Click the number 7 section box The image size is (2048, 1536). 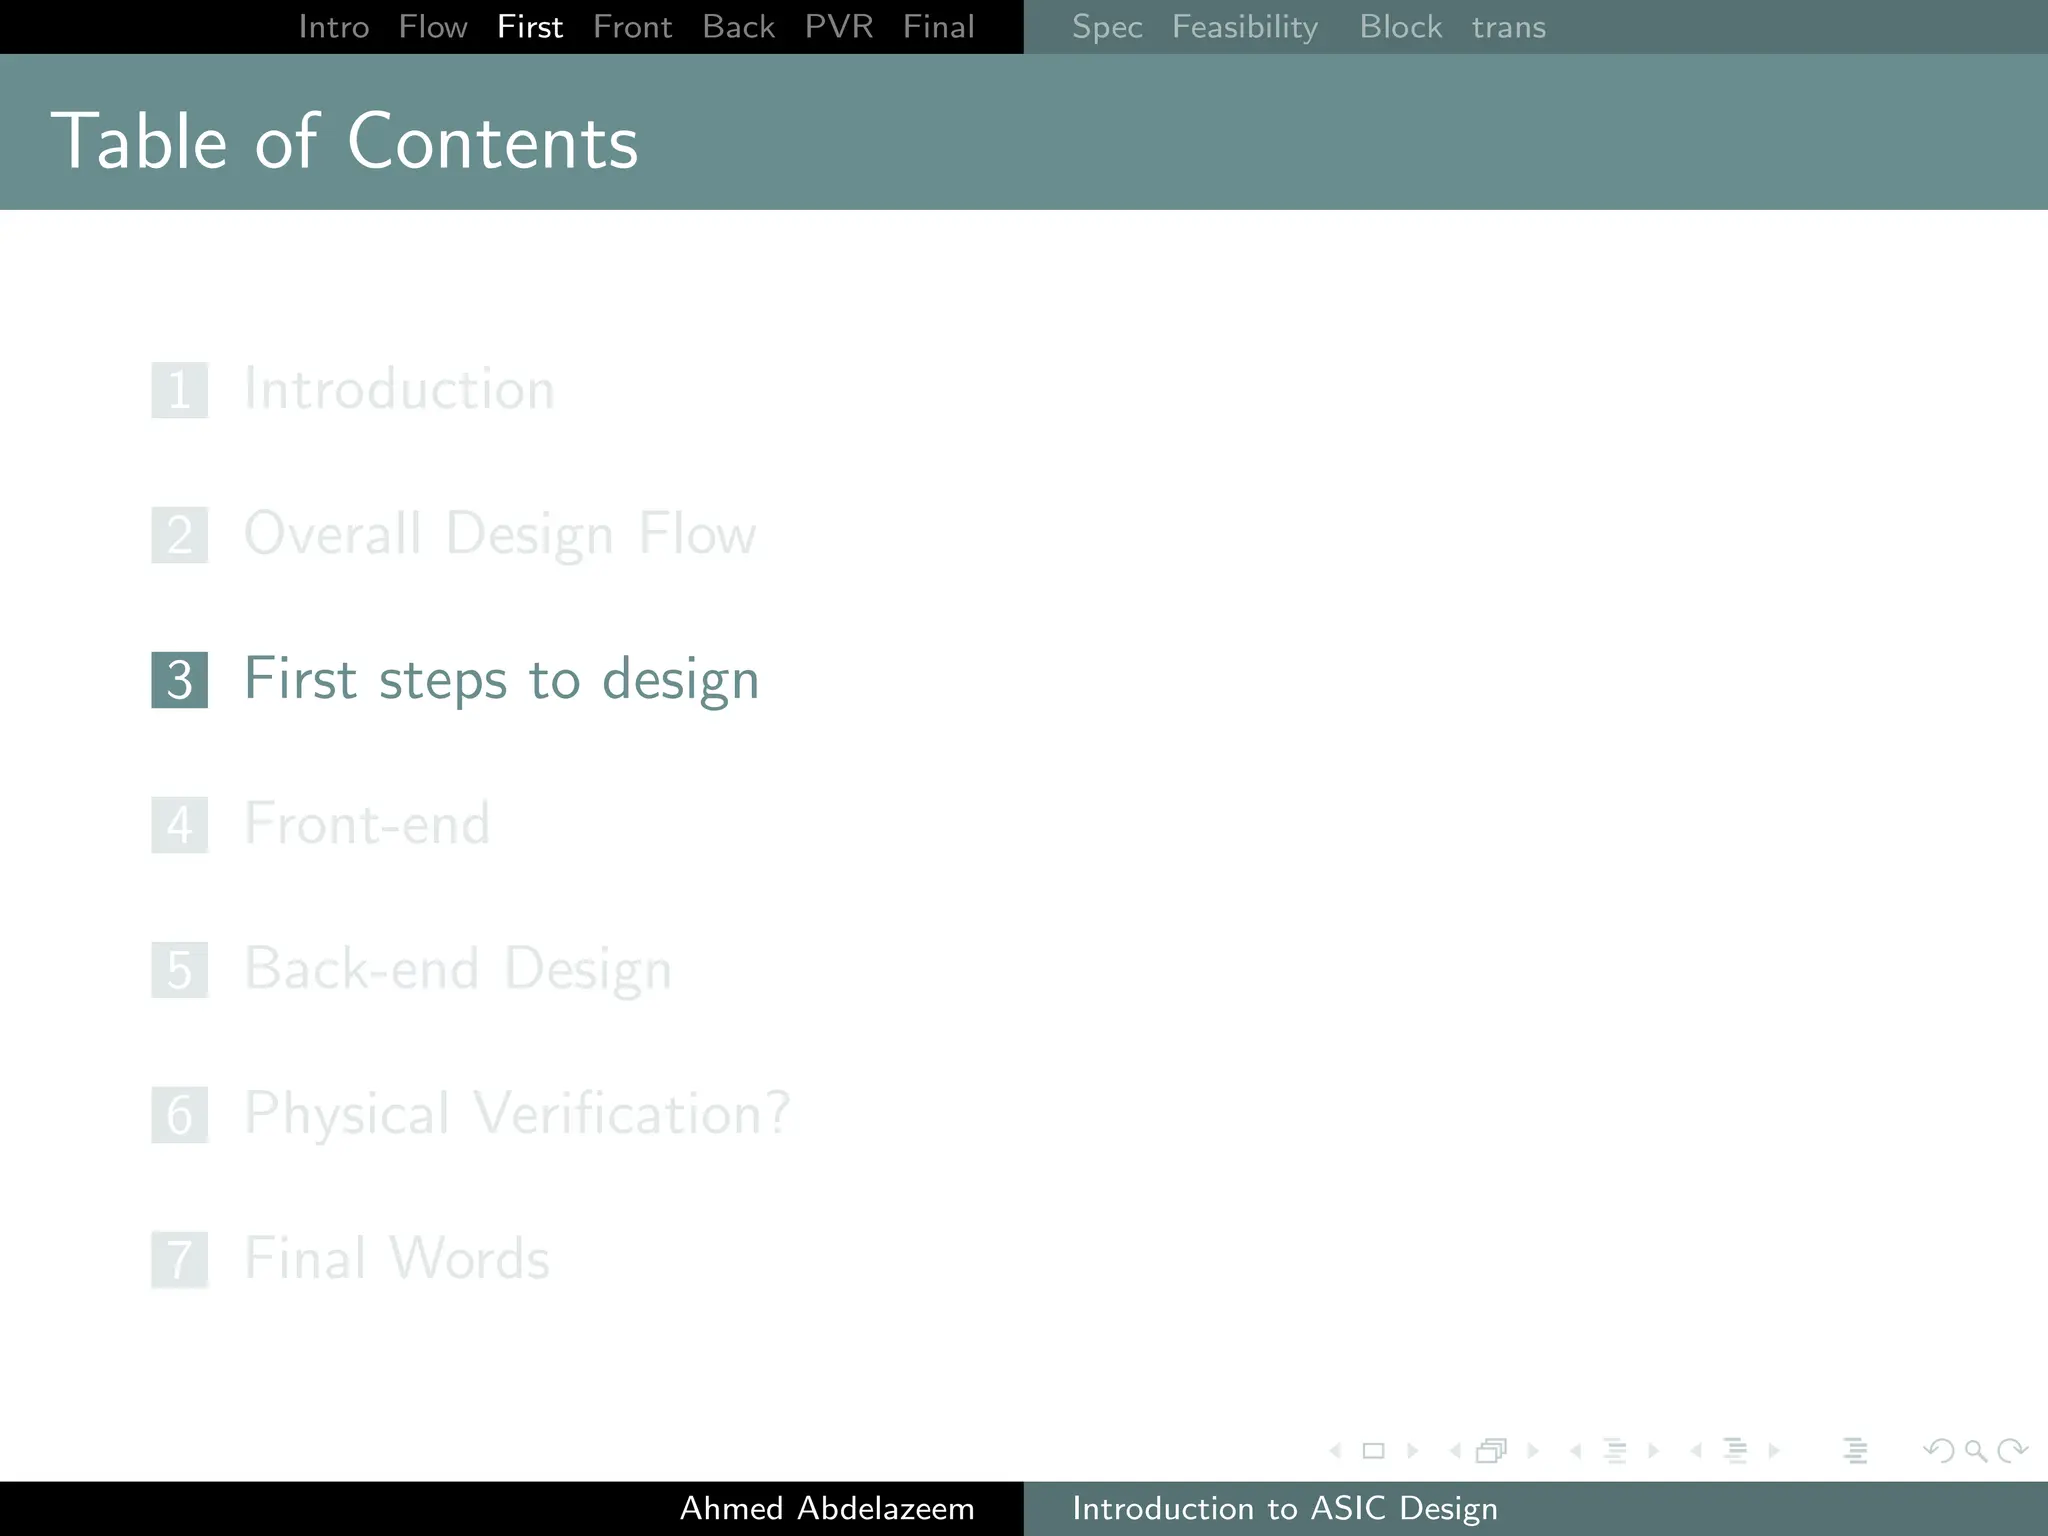180,1260
